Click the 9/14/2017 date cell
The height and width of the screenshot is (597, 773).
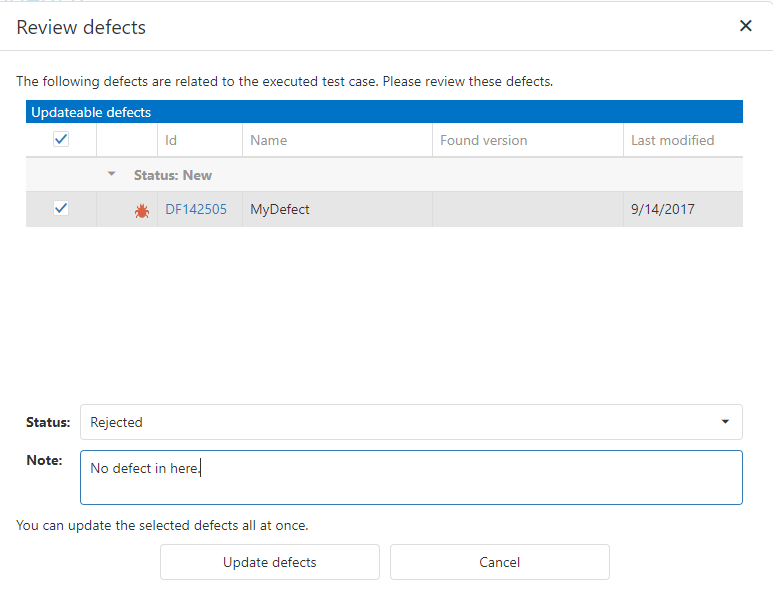click(x=663, y=210)
